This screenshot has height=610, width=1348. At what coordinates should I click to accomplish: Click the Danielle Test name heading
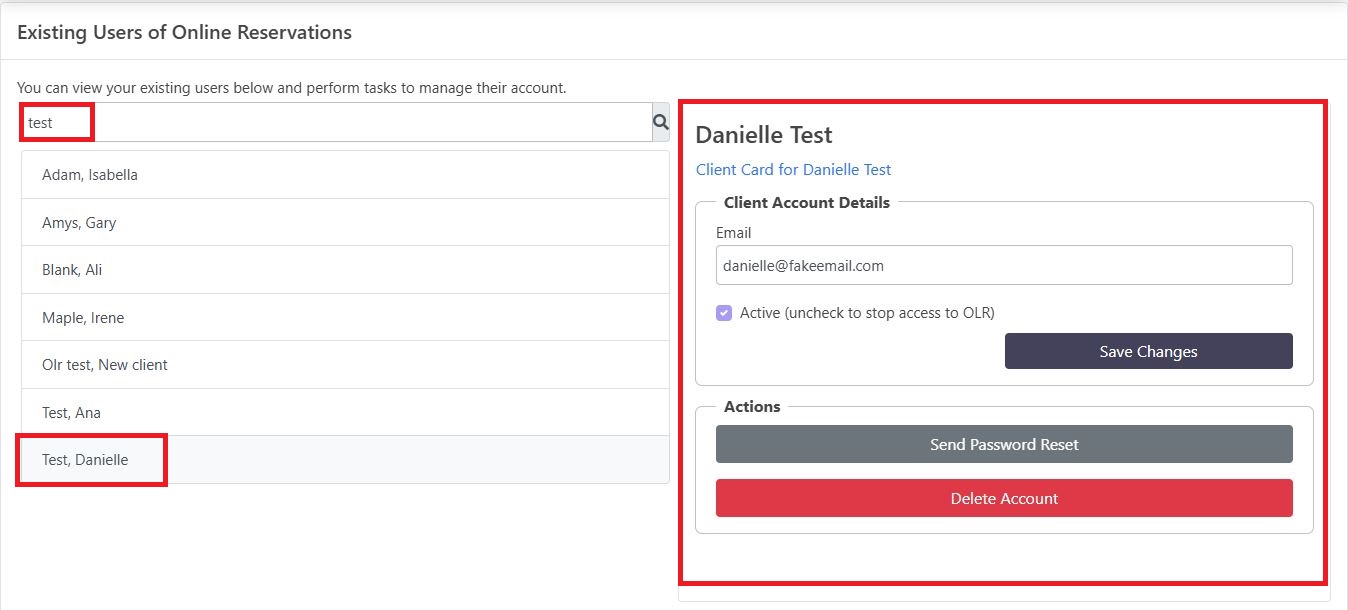[764, 135]
